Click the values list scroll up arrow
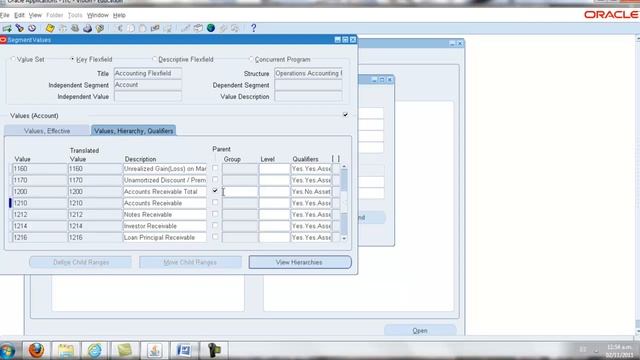640x360 pixels. click(x=344, y=167)
